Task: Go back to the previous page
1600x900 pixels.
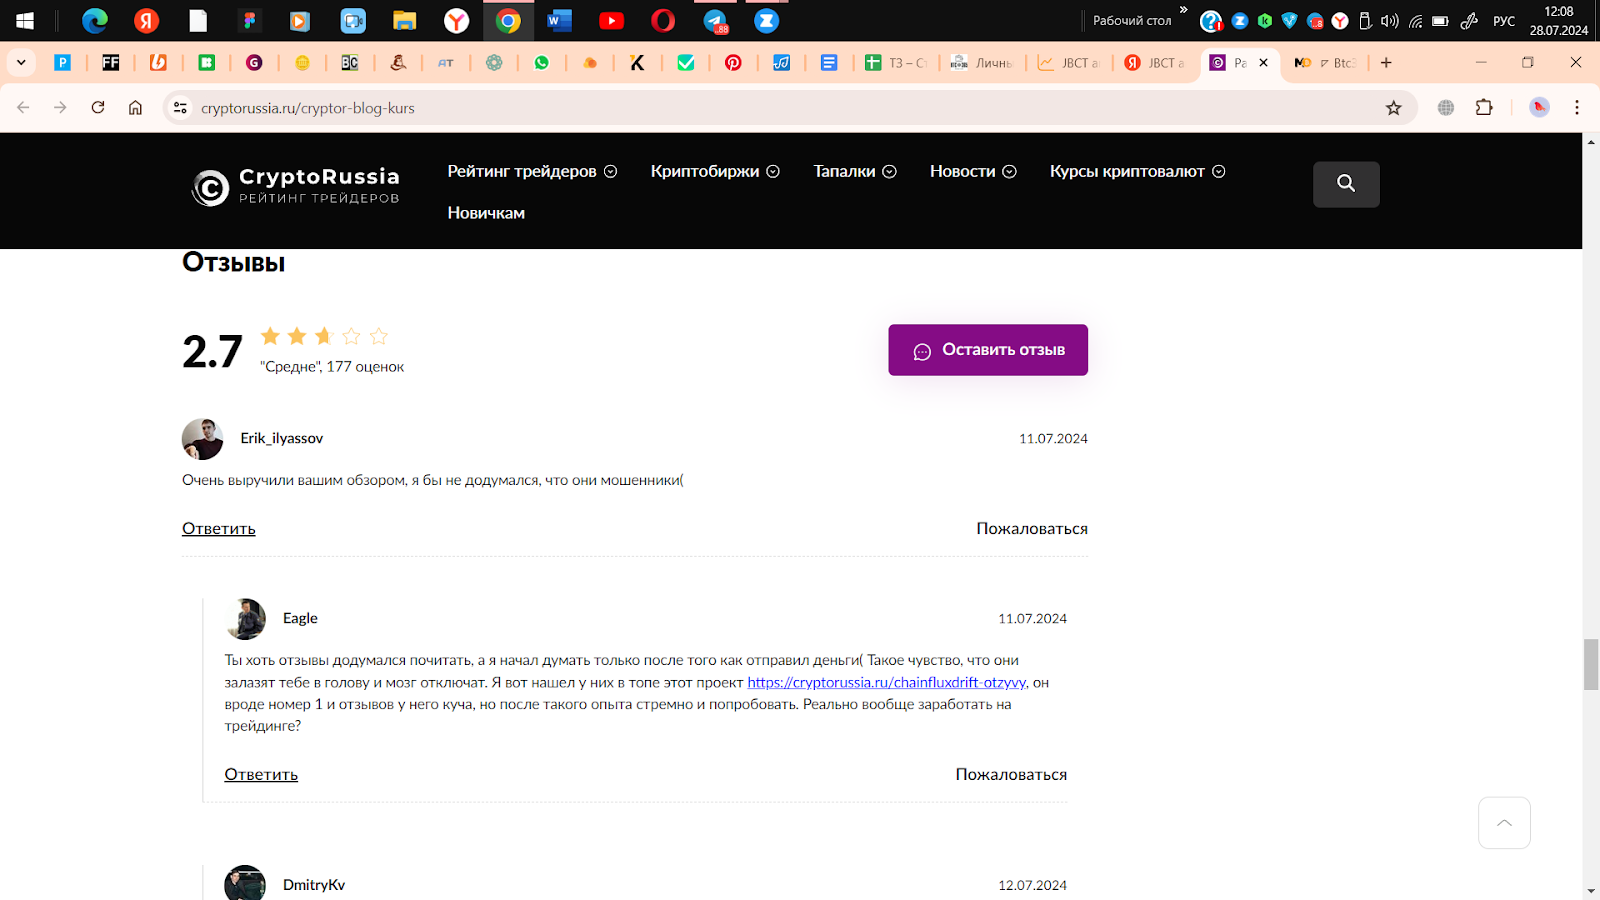Action: [23, 107]
